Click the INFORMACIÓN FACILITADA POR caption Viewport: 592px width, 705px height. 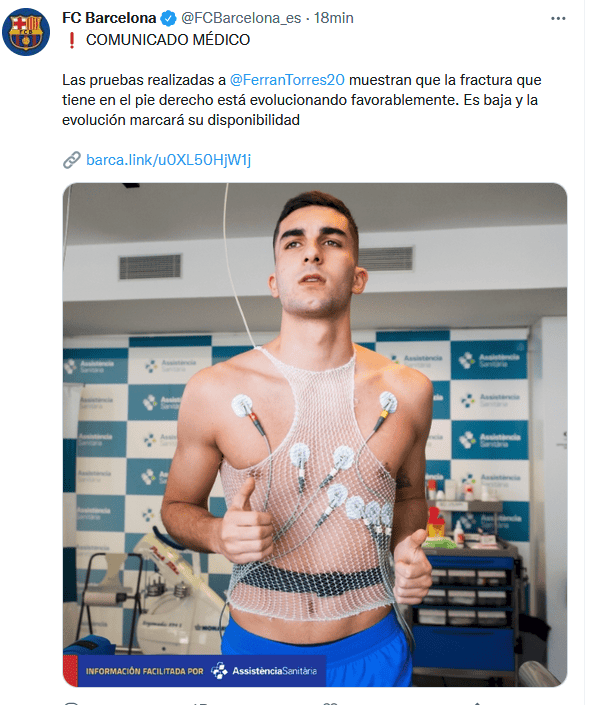tap(144, 671)
